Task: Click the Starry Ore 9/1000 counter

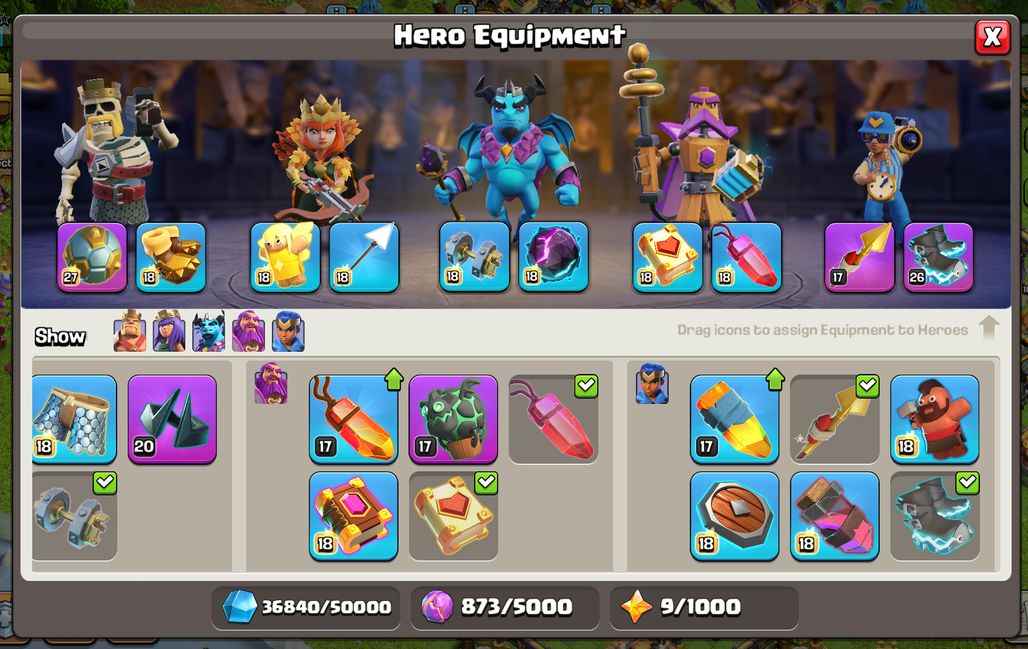Action: pyautogui.click(x=704, y=607)
